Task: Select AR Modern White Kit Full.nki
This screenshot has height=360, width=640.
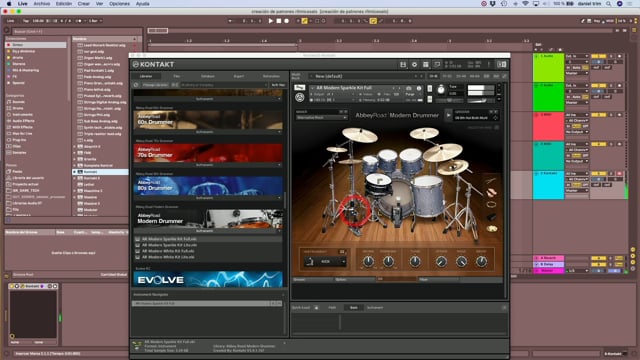Action: 168,251
